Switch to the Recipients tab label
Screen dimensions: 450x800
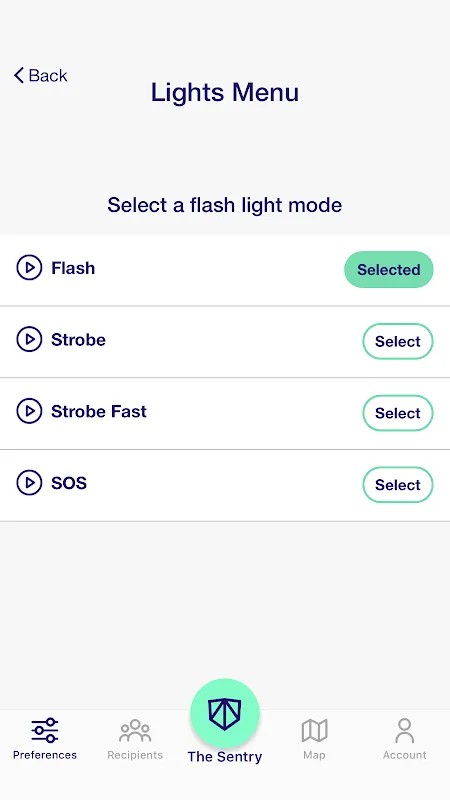135,755
